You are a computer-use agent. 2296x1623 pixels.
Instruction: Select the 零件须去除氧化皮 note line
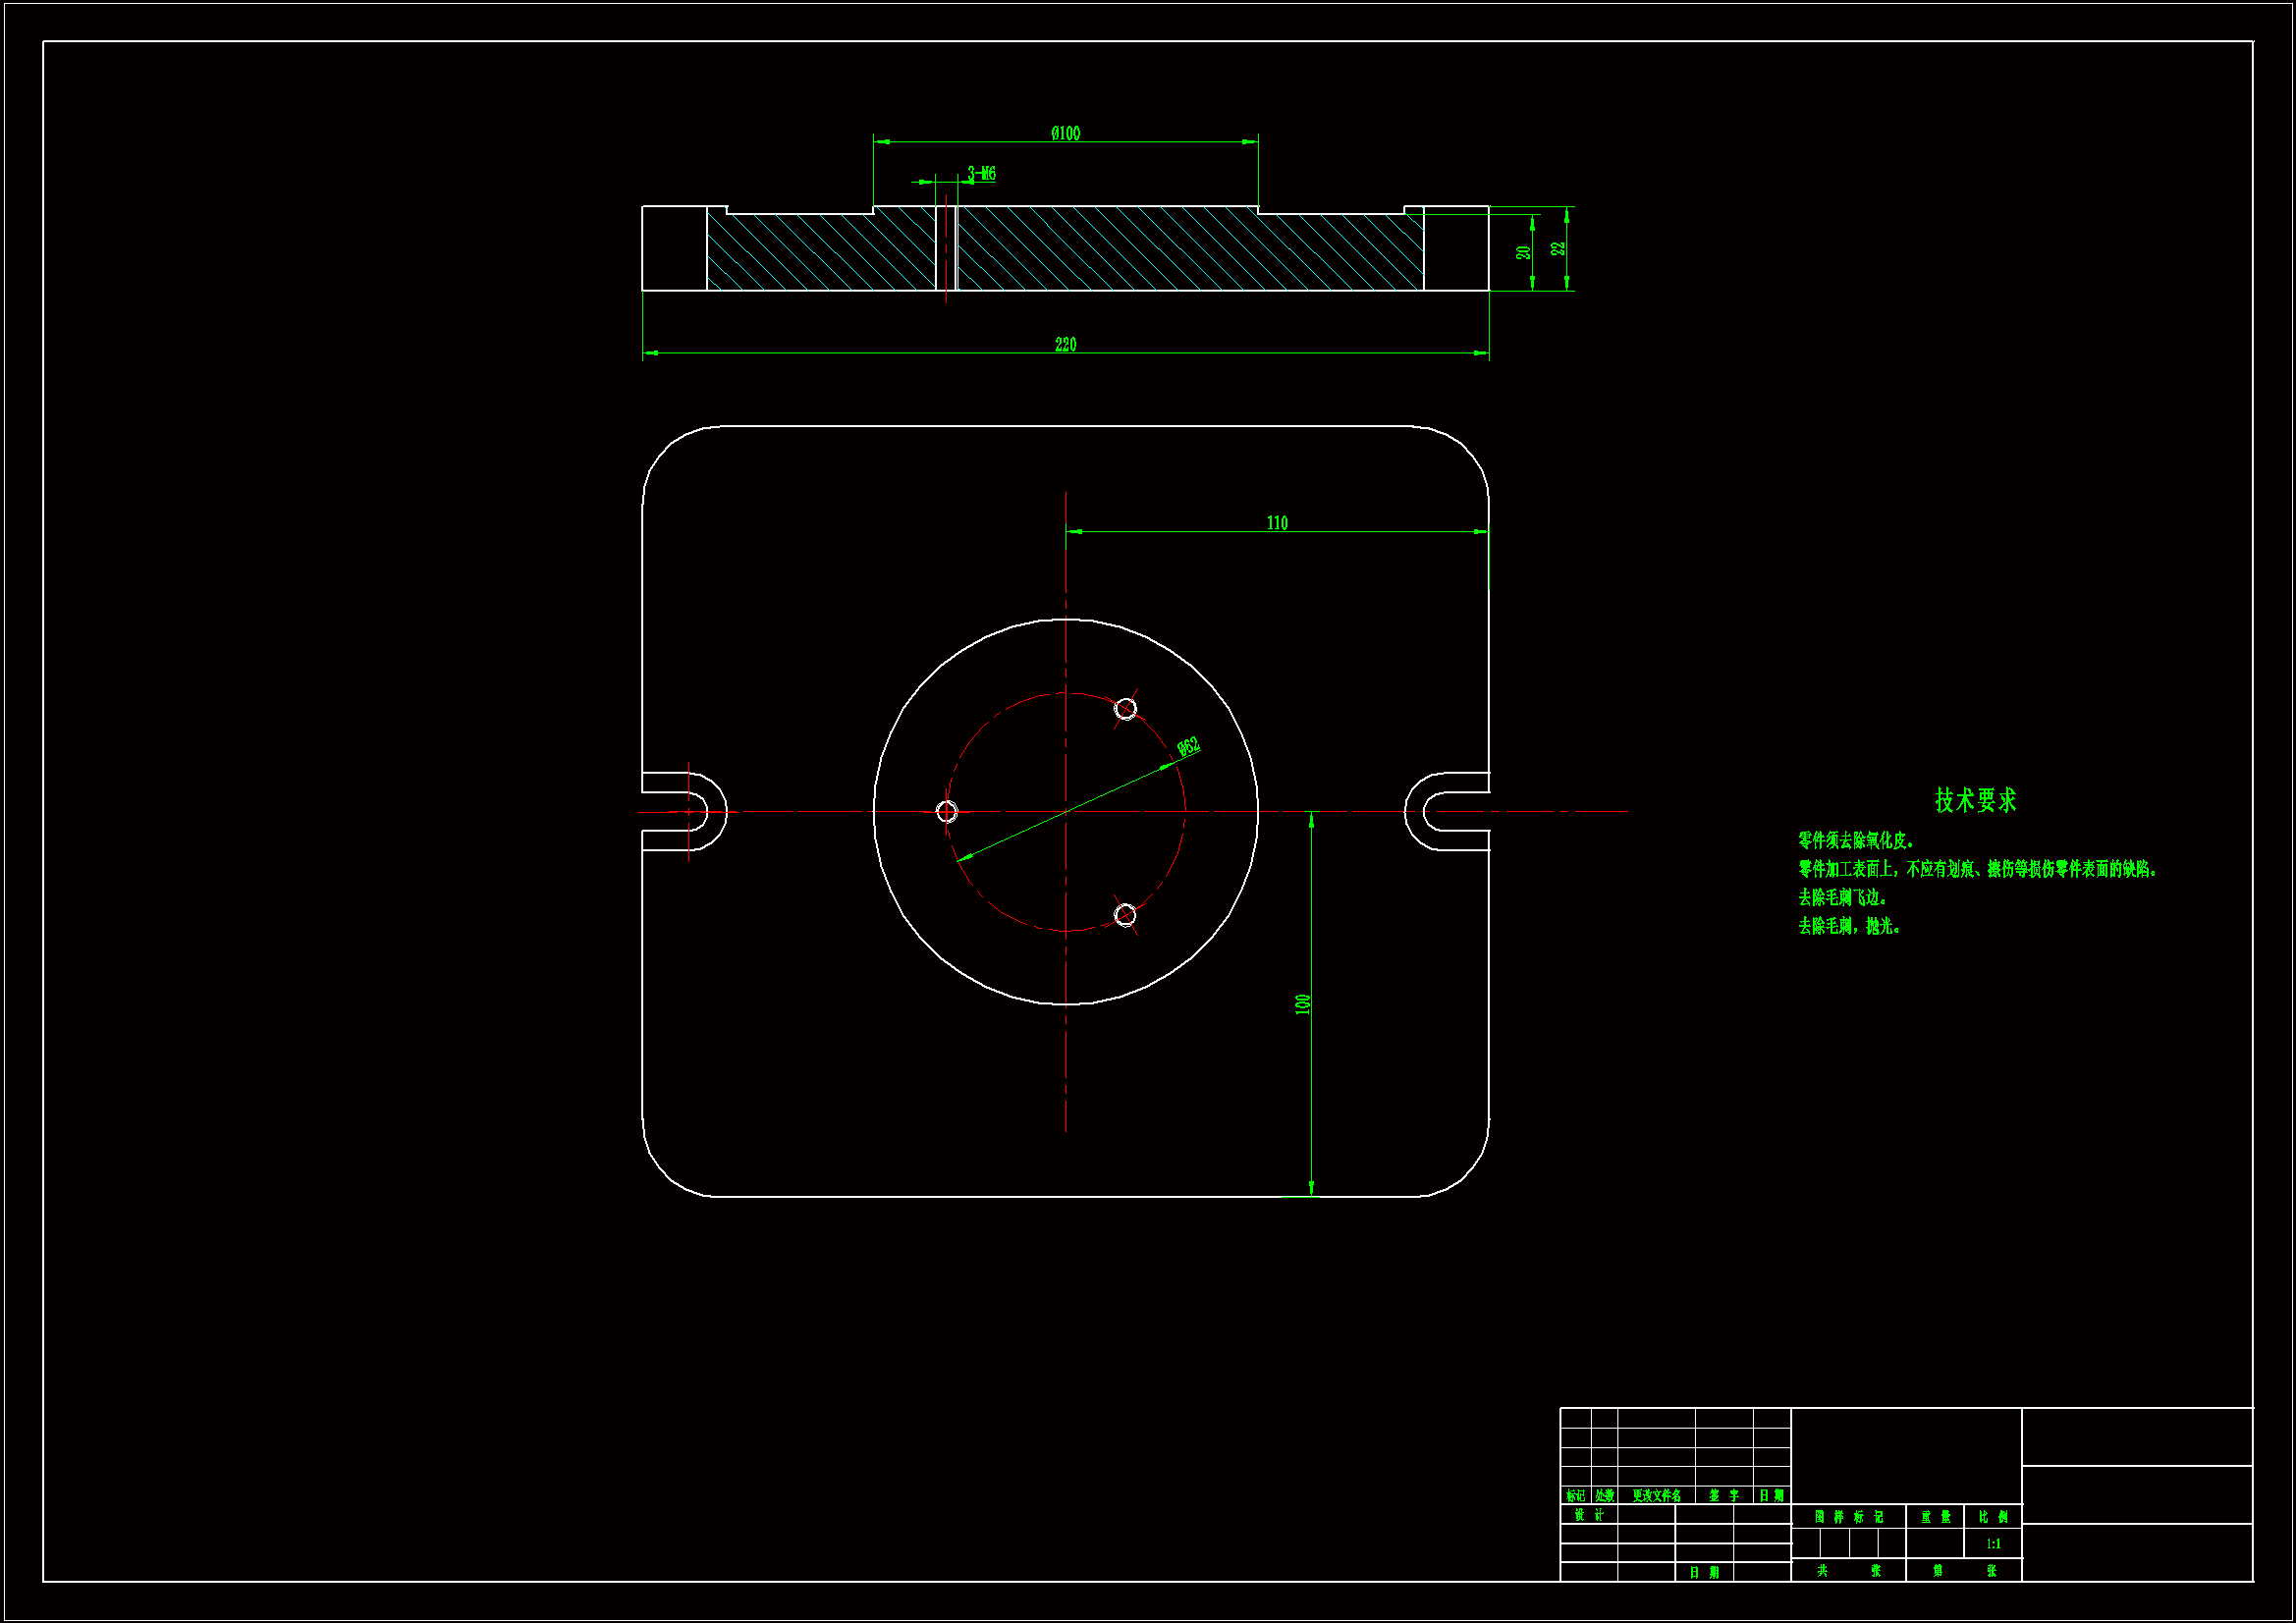(1855, 841)
